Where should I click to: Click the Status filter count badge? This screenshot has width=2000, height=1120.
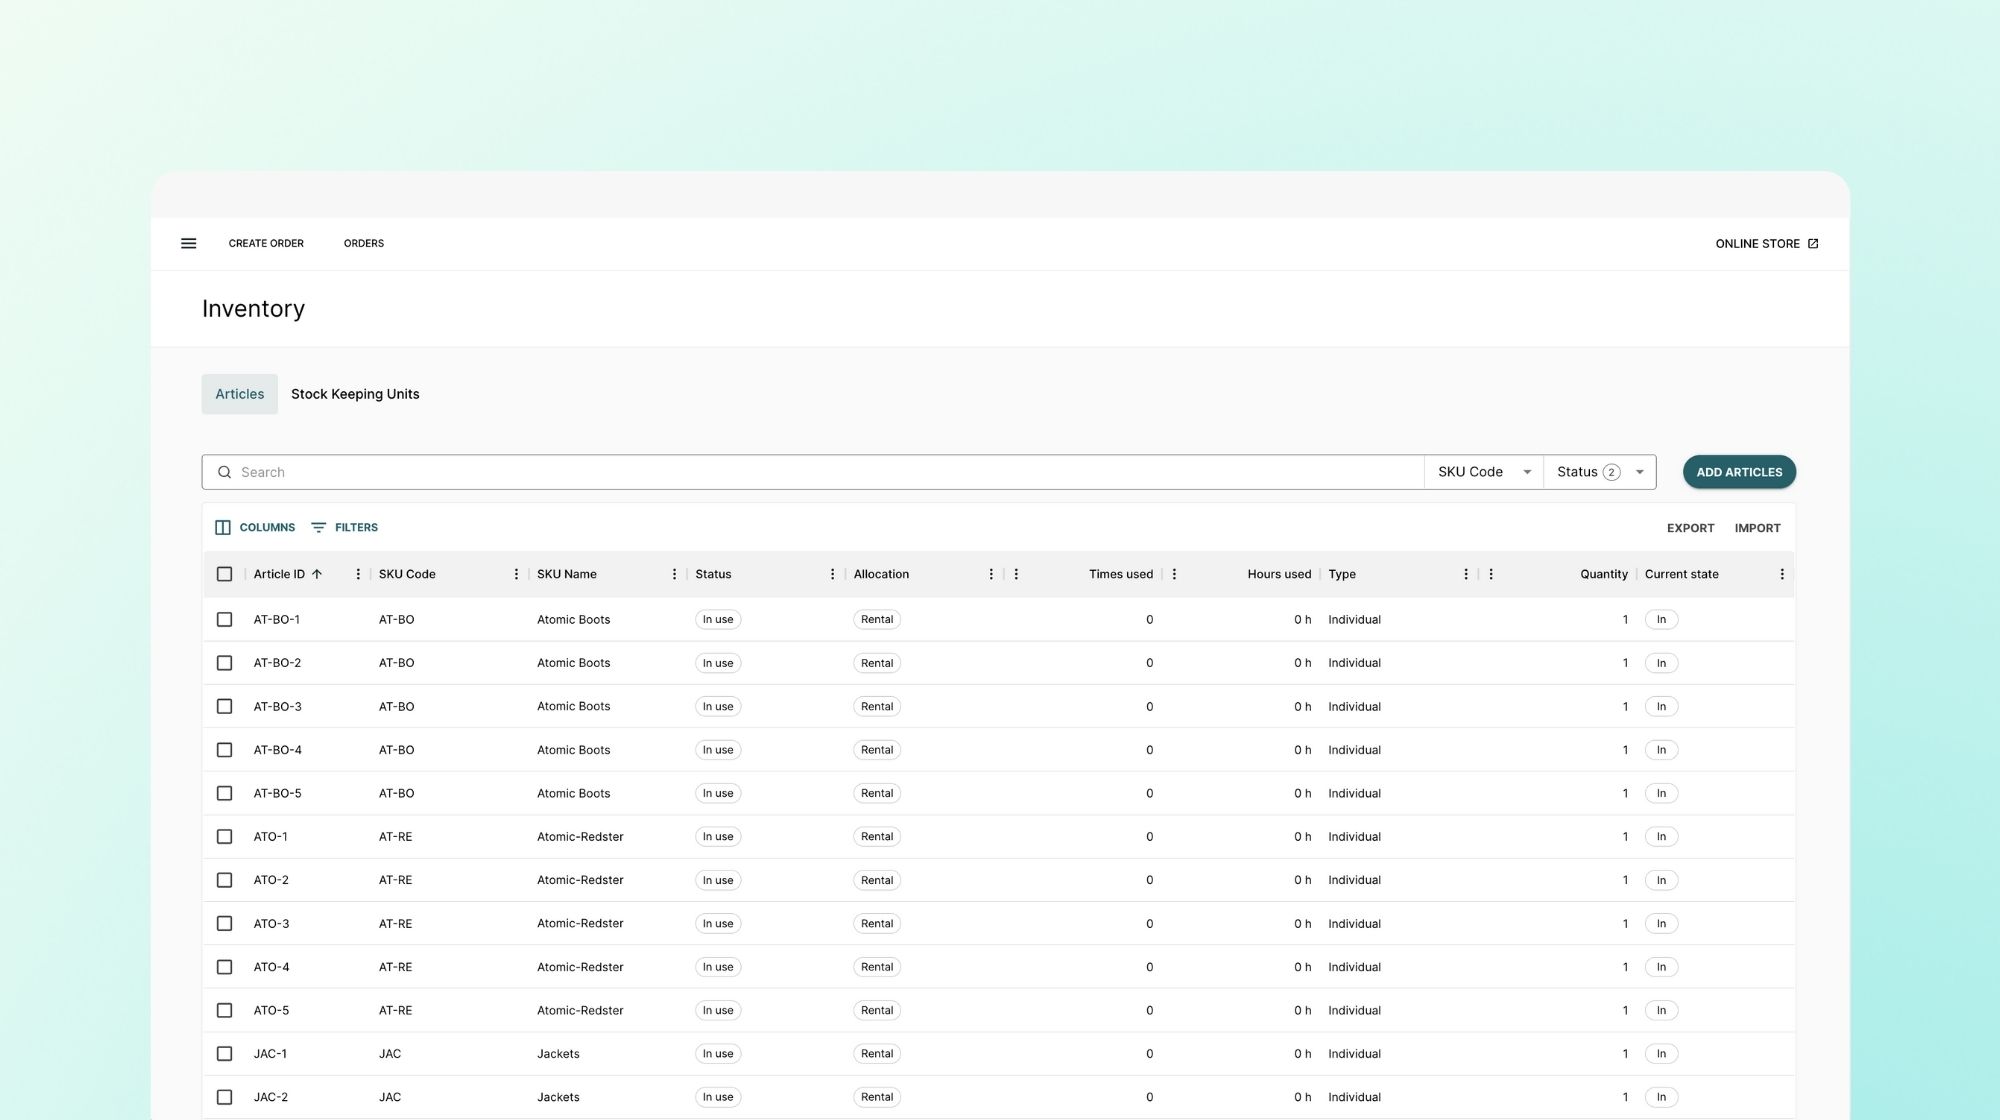[x=1611, y=472]
